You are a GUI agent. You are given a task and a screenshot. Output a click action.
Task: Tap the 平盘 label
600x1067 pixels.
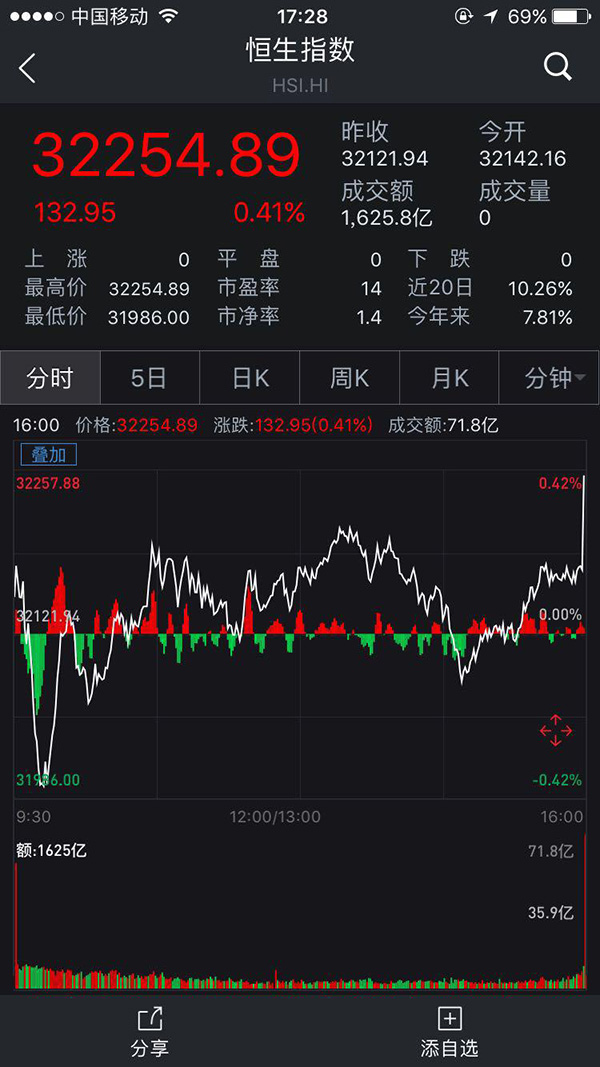(x=248, y=259)
